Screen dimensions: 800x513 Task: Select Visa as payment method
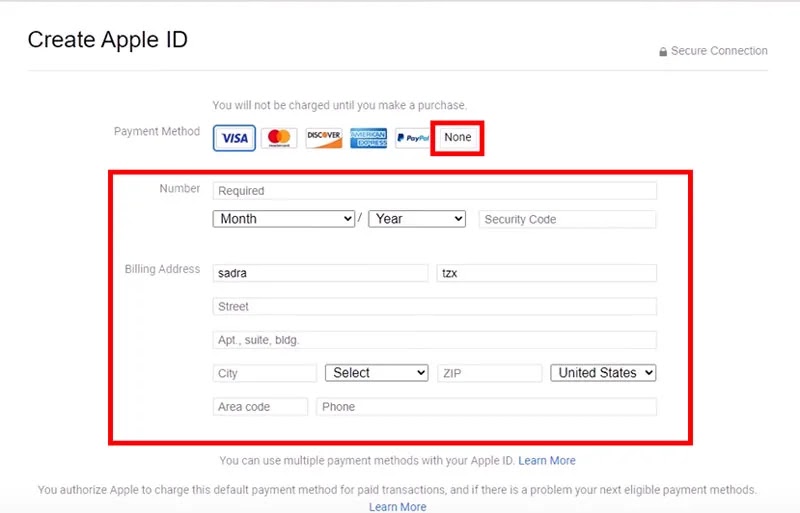click(234, 138)
